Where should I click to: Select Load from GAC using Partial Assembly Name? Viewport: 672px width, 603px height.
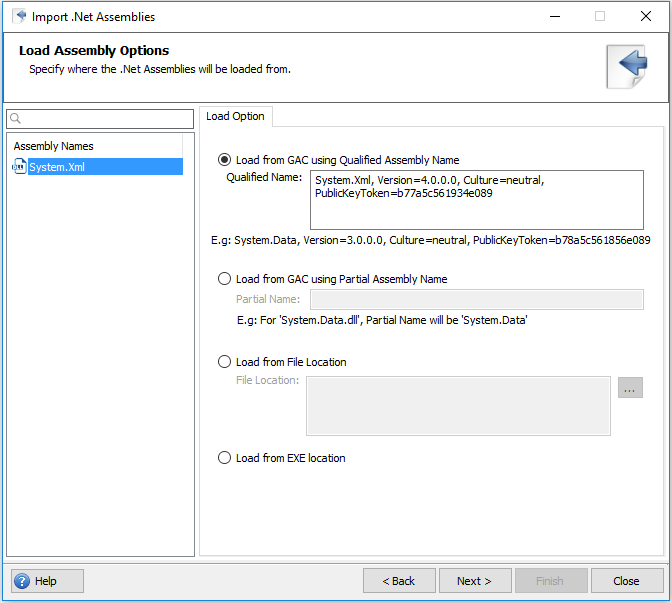pyautogui.click(x=225, y=279)
